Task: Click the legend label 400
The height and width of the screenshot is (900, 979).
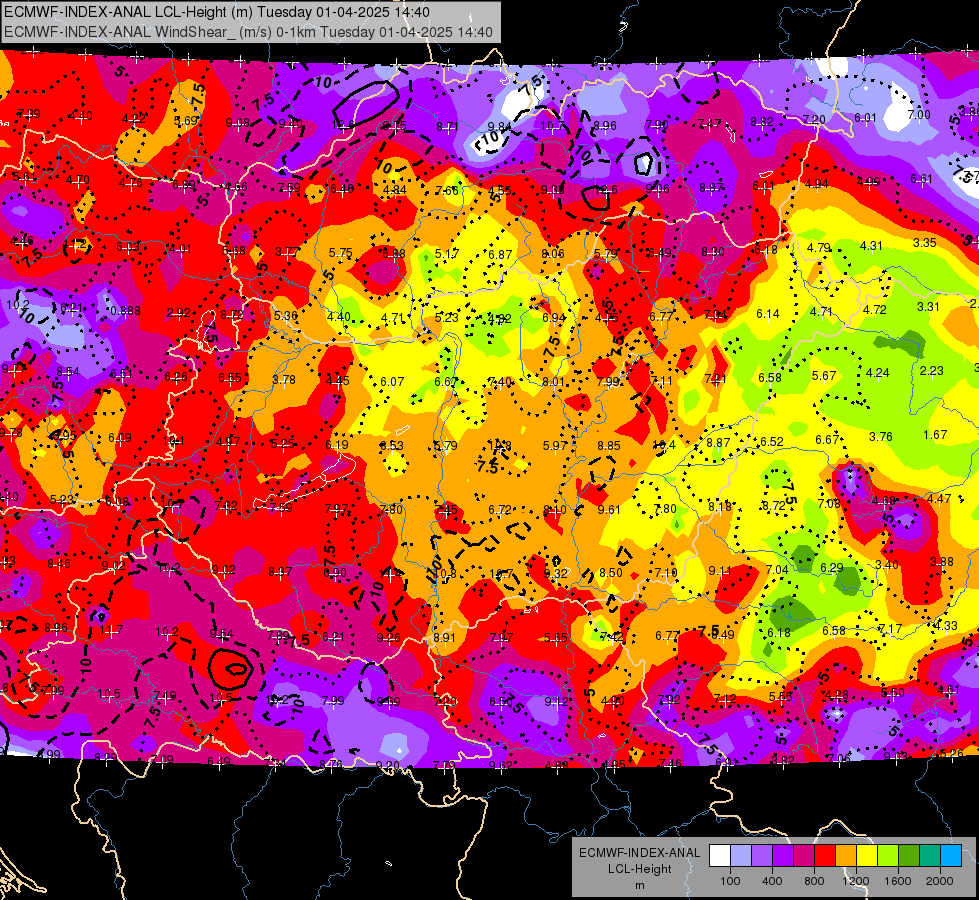Action: pos(772,881)
